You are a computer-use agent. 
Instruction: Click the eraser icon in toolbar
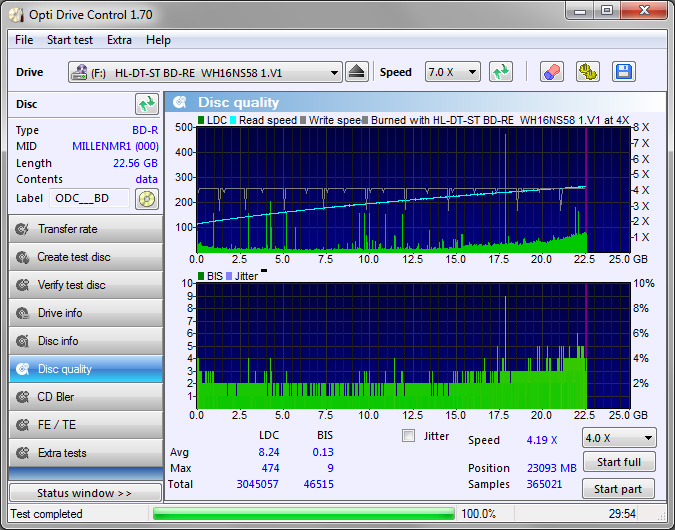(x=552, y=72)
